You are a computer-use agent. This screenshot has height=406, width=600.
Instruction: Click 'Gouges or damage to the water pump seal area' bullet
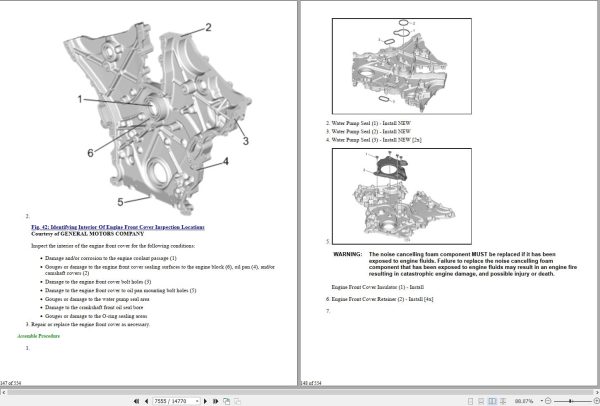pyautogui.click(x=97, y=299)
